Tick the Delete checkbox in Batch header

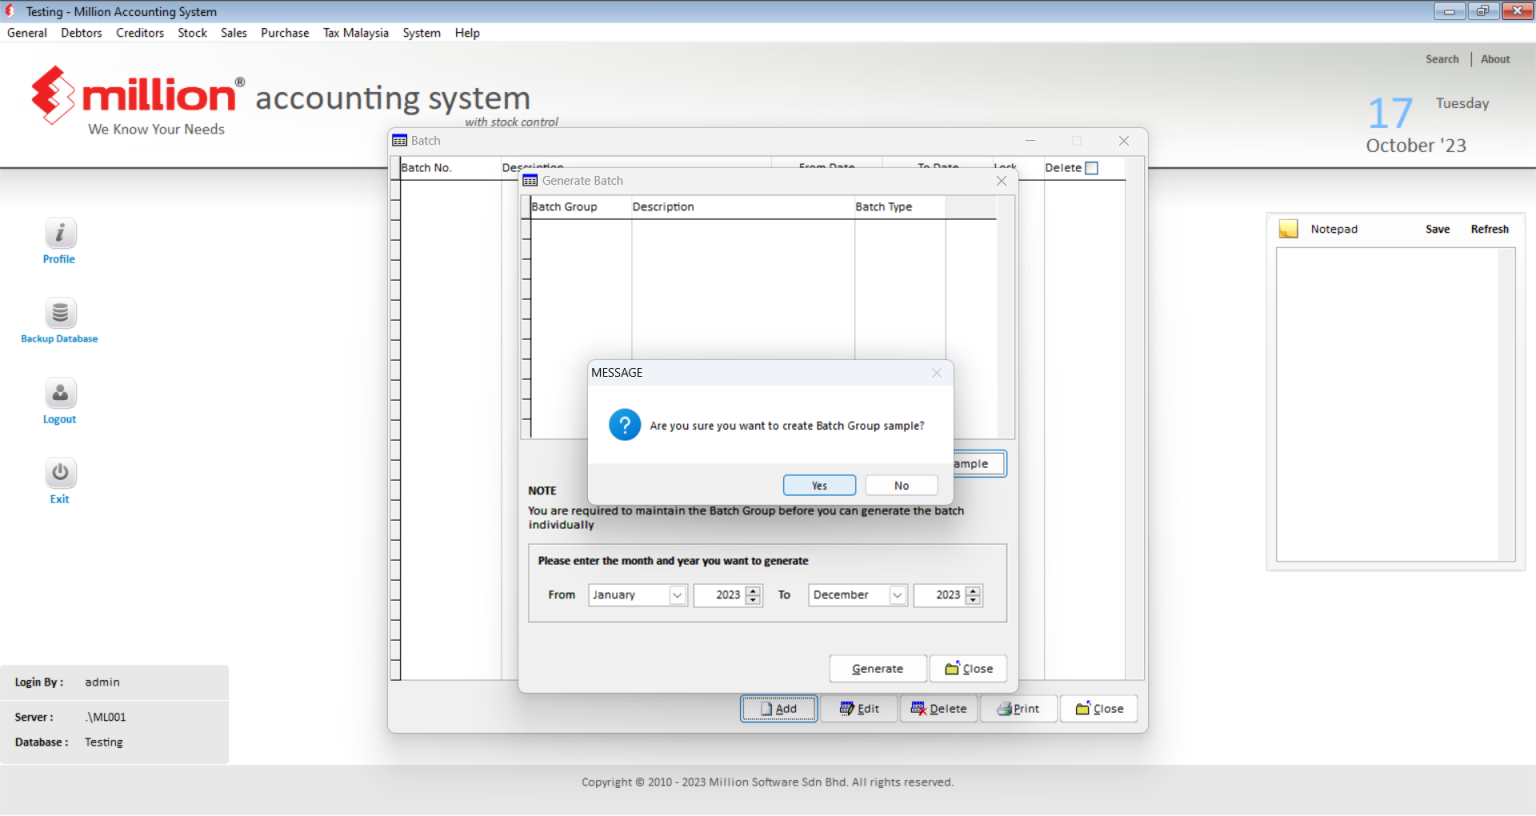tap(1090, 167)
